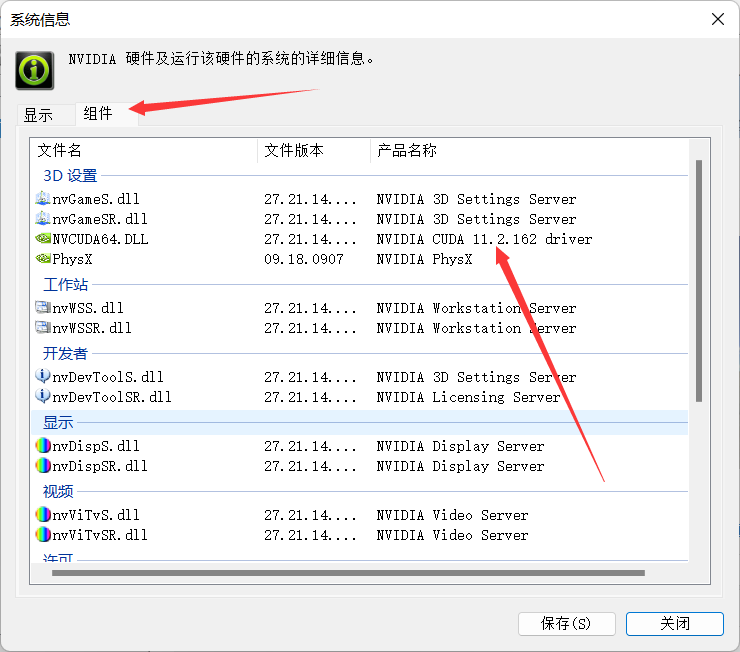This screenshot has width=740, height=652.
Task: Click the nvViTvSR.dll rainbow icon
Action: (x=42, y=535)
